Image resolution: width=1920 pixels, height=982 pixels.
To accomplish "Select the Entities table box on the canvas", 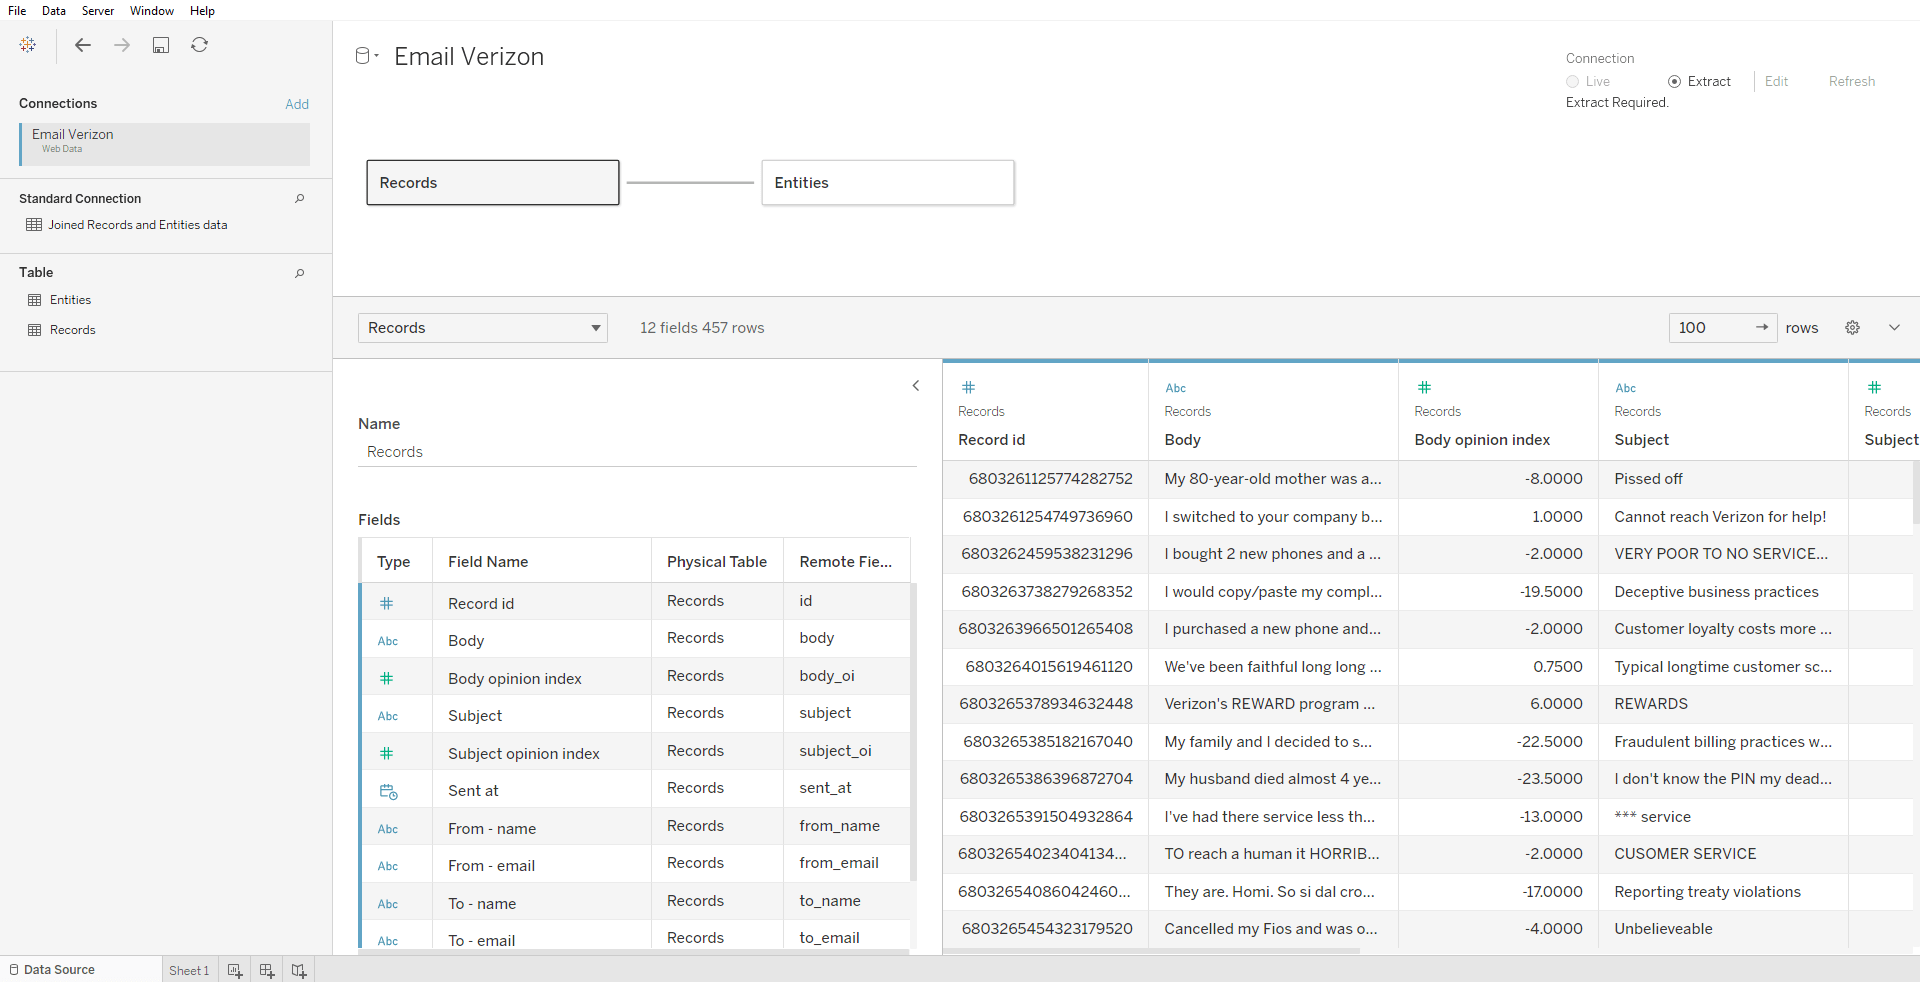I will [x=888, y=183].
